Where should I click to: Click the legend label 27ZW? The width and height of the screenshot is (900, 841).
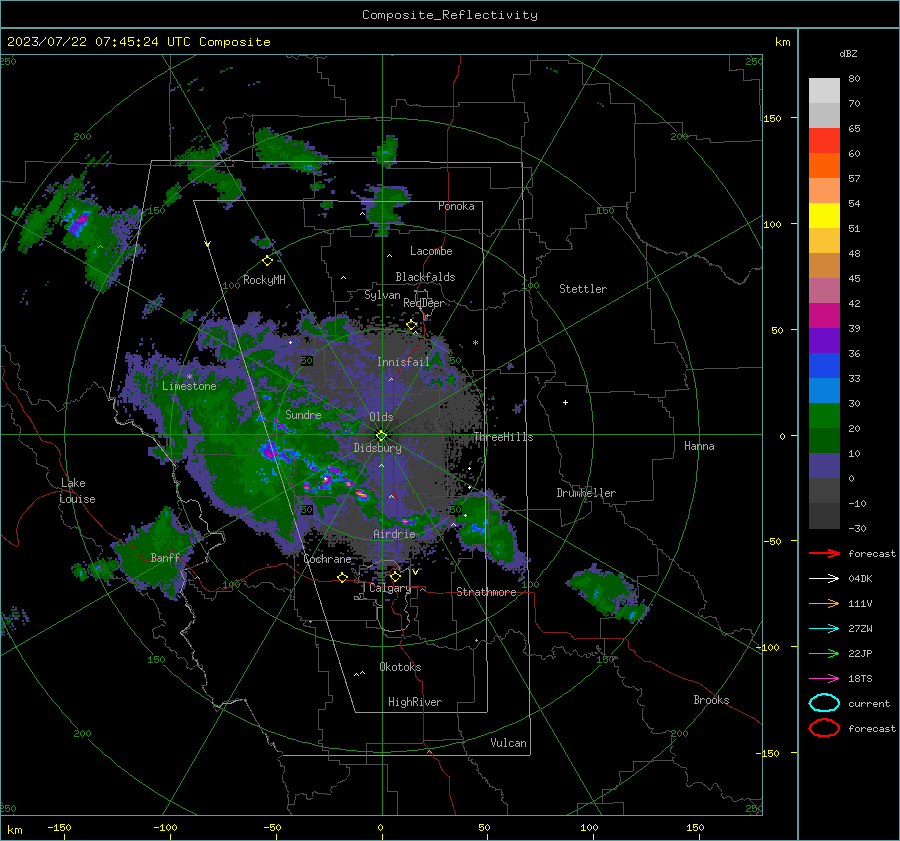[860, 629]
